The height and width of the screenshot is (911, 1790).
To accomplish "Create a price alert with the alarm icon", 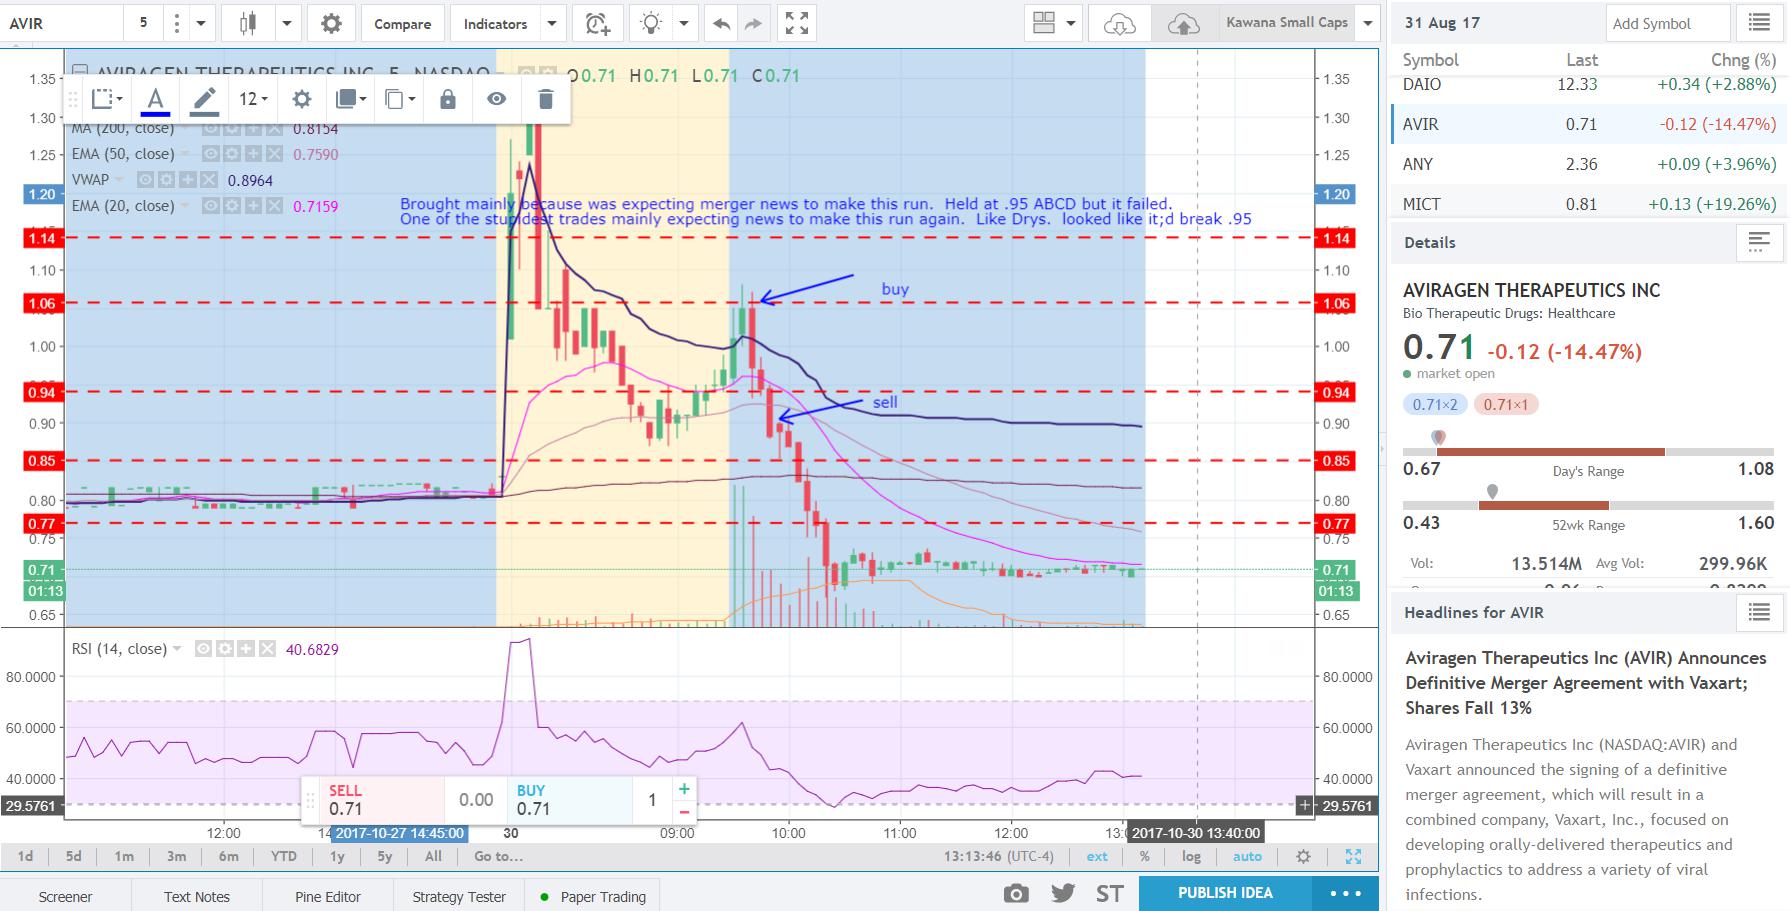I will [x=598, y=24].
